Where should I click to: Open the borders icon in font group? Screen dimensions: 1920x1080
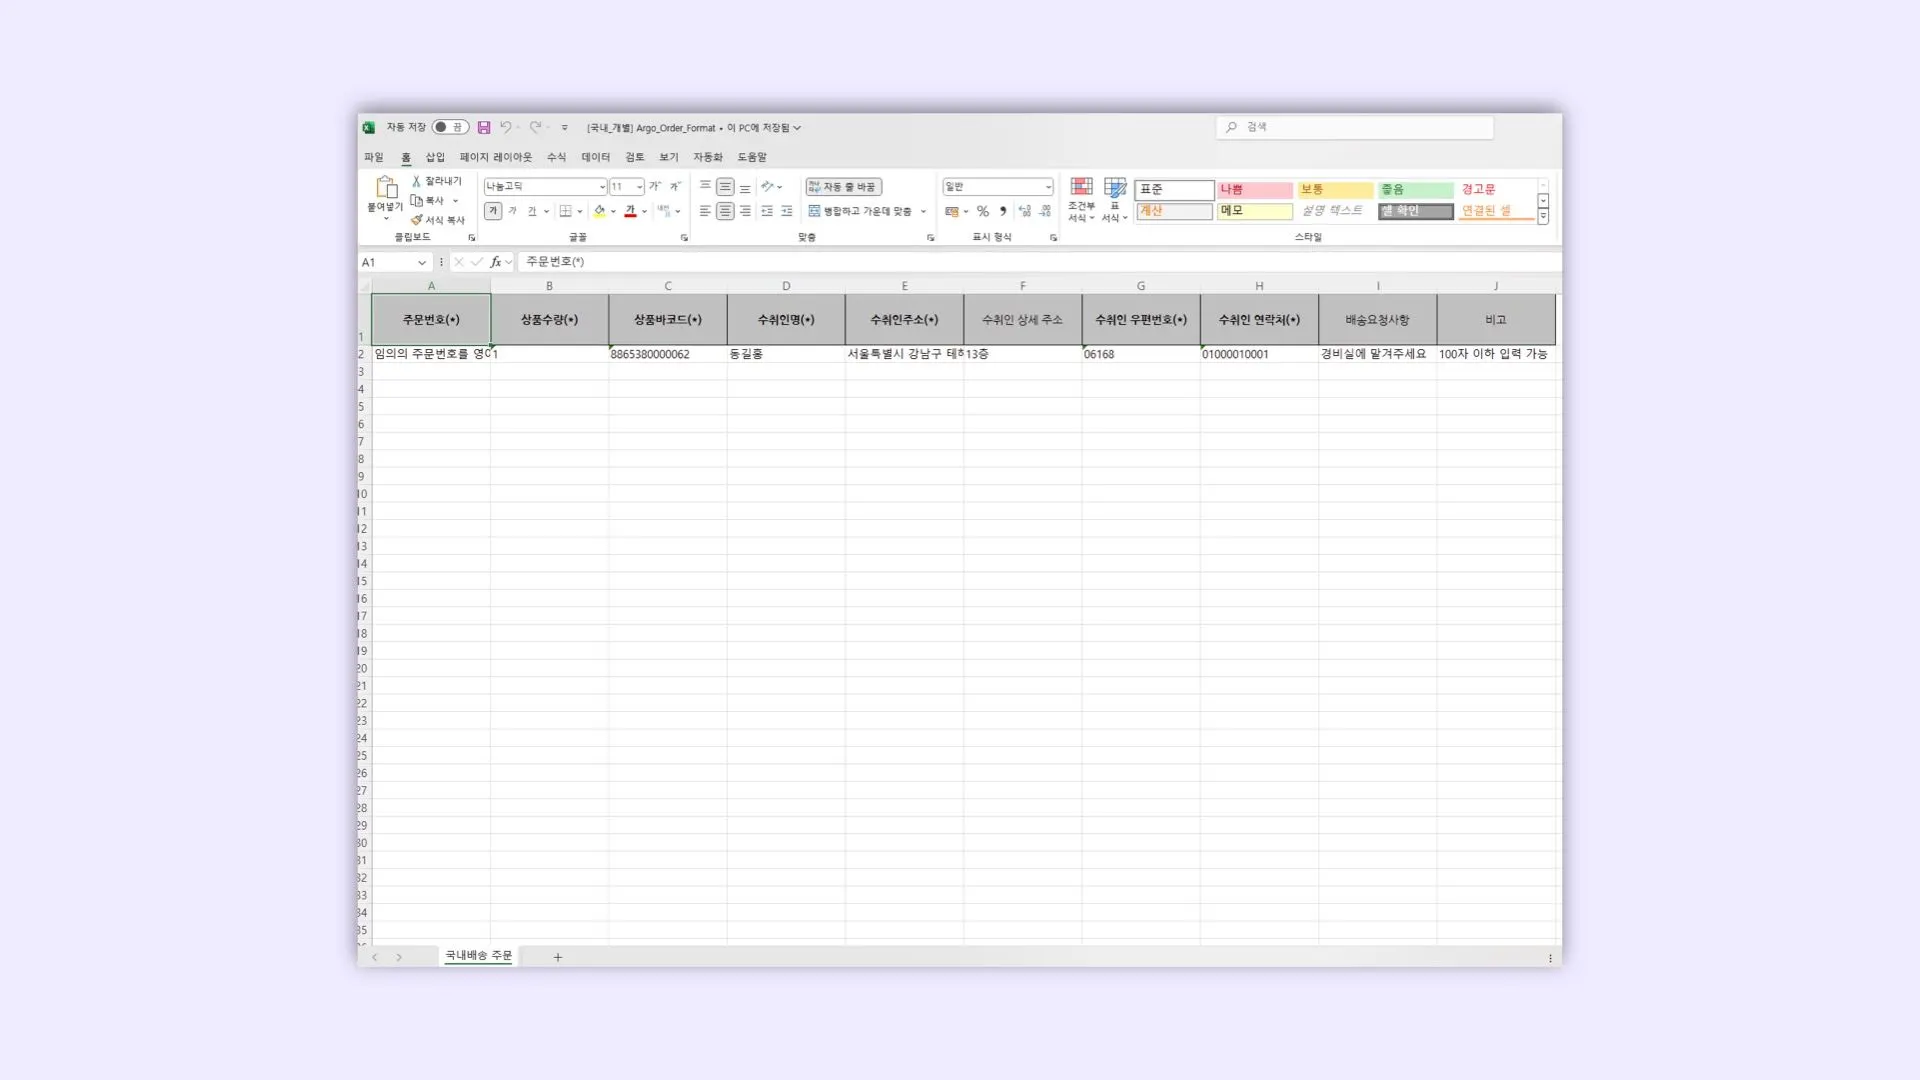(566, 211)
